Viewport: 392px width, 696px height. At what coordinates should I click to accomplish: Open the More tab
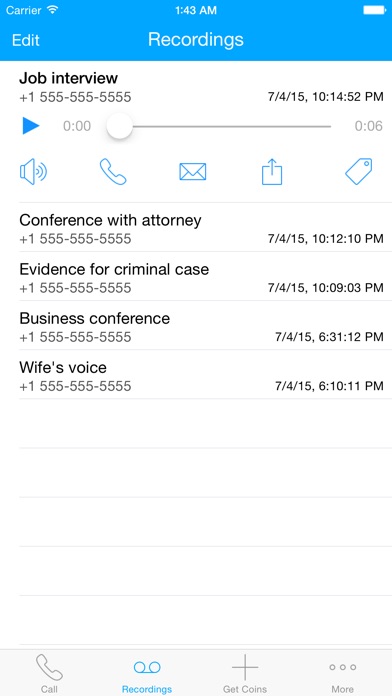click(343, 673)
